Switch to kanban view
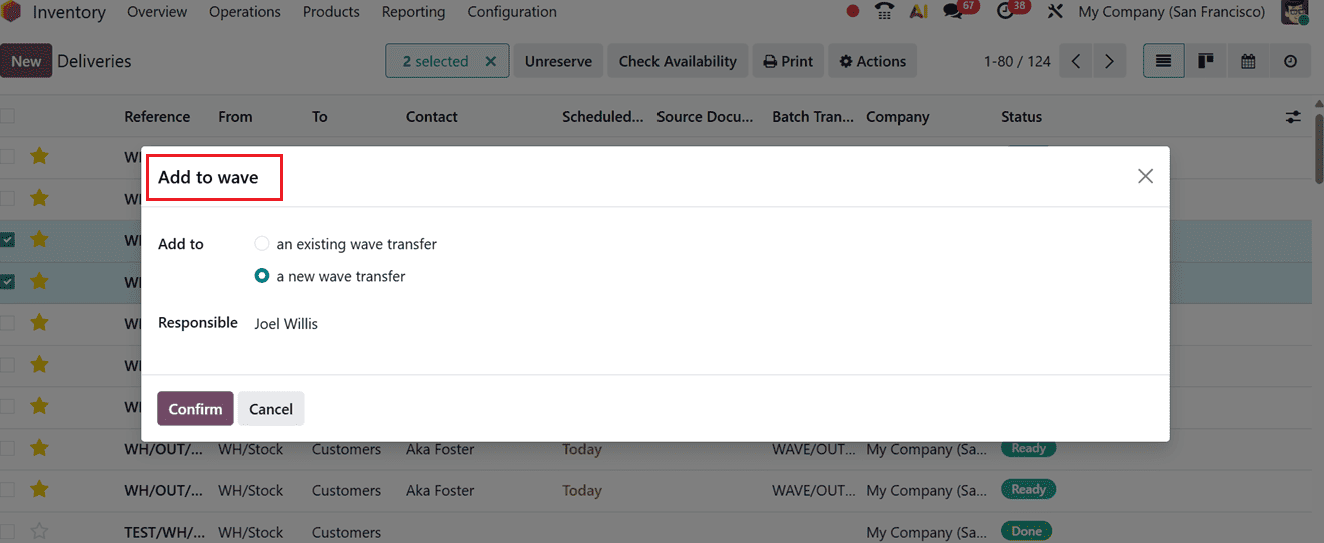The width and height of the screenshot is (1324, 543). pos(1206,61)
